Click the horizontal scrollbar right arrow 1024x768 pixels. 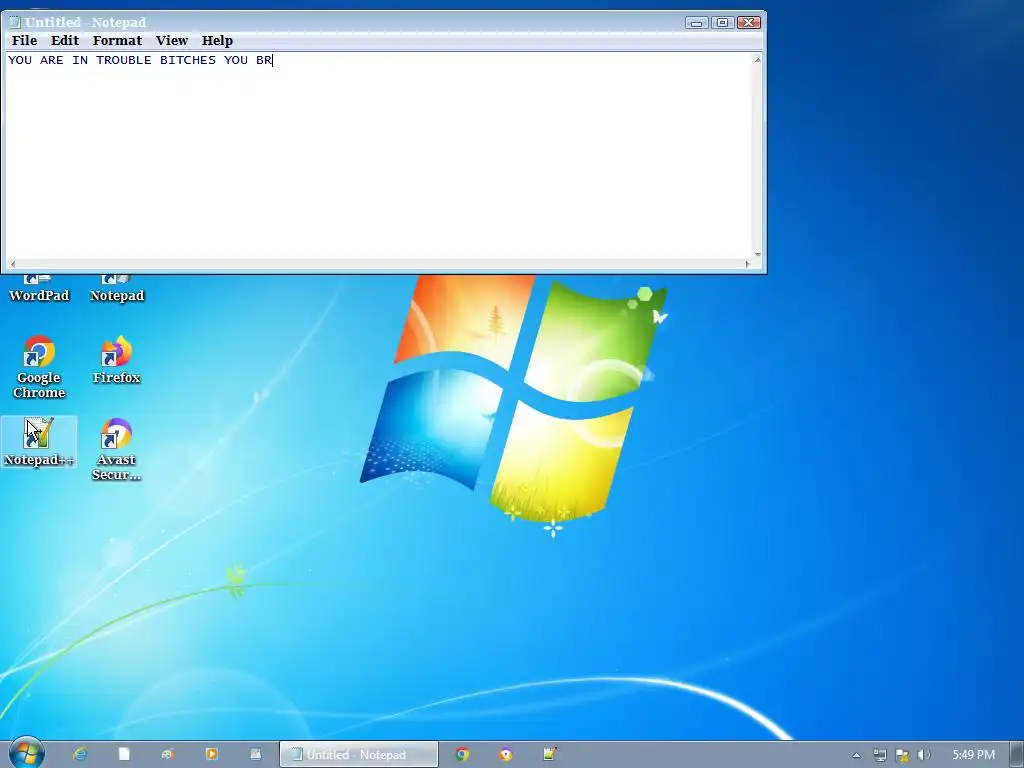point(747,264)
